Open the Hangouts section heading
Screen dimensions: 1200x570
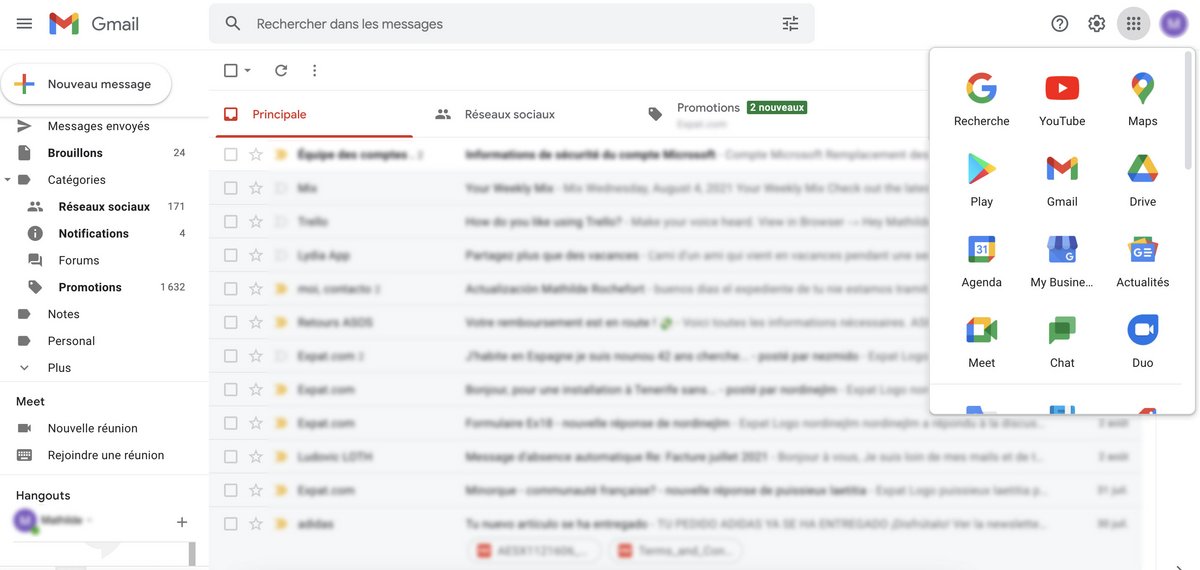coord(43,495)
